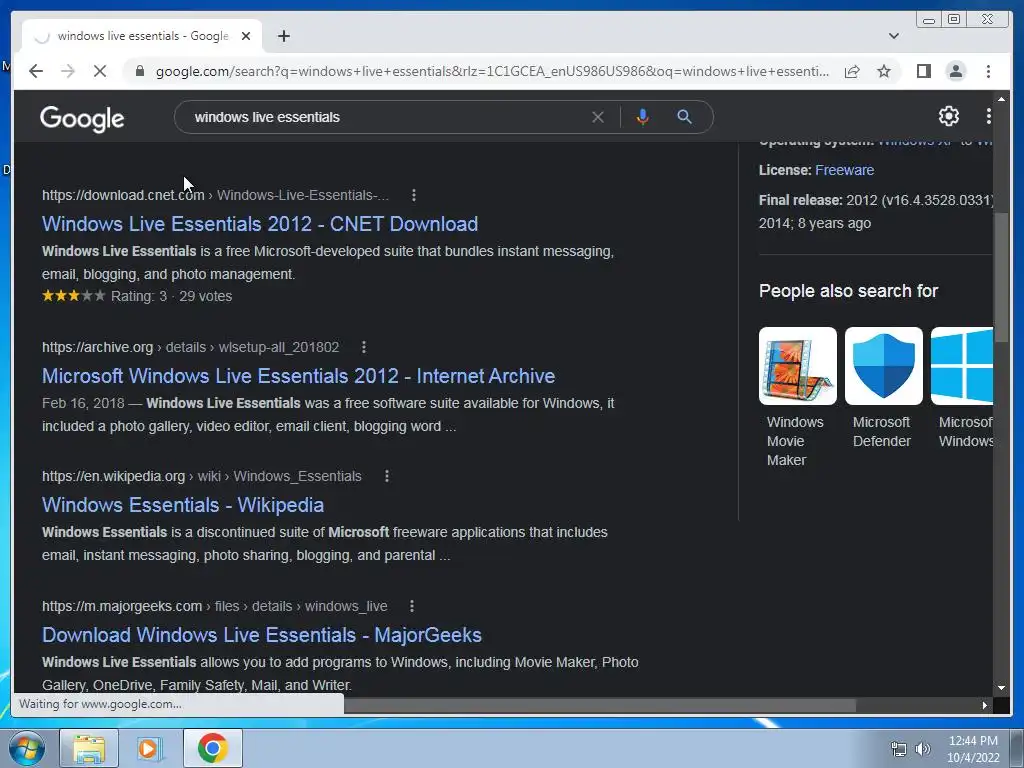This screenshot has height=768, width=1024.
Task: Open the volume tray icon
Action: tap(923, 749)
